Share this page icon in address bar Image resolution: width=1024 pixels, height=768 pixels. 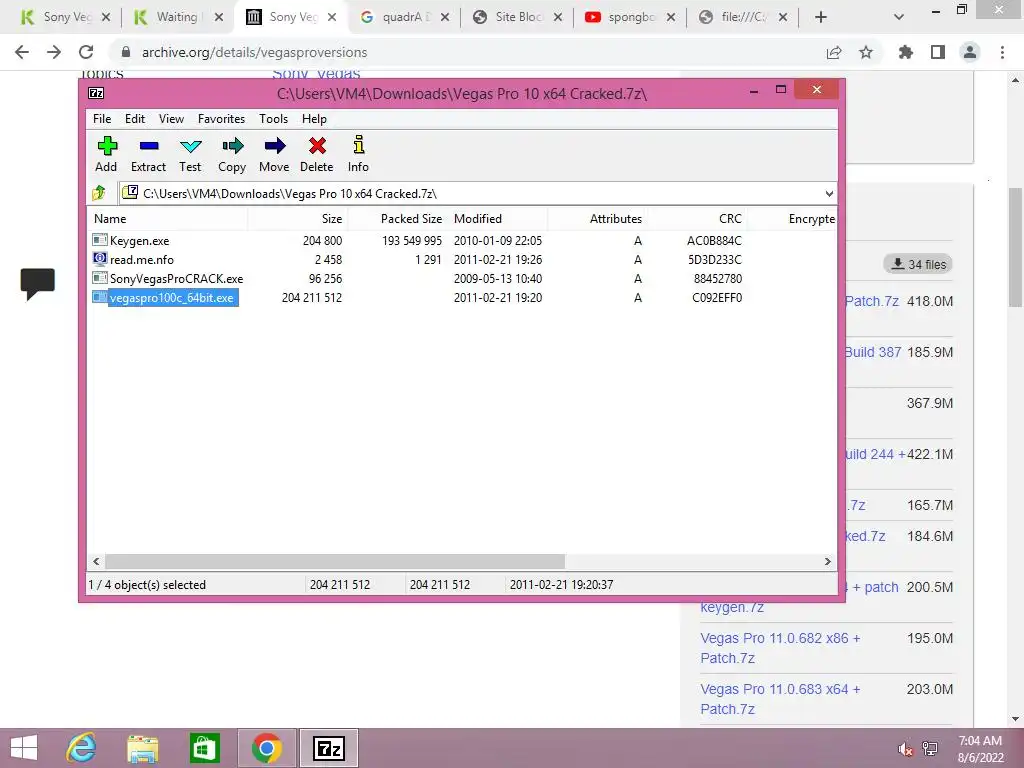(834, 52)
